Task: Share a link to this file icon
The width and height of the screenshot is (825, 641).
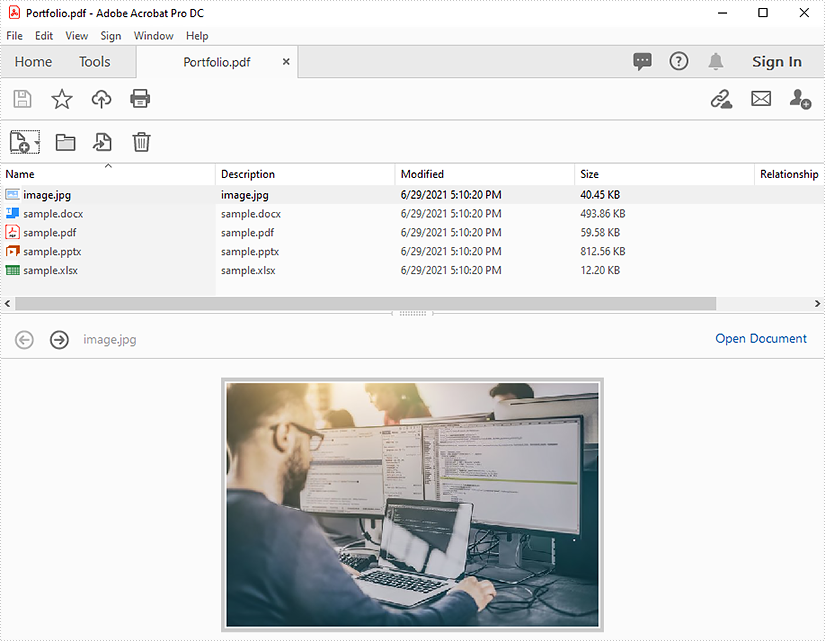Action: pos(721,99)
